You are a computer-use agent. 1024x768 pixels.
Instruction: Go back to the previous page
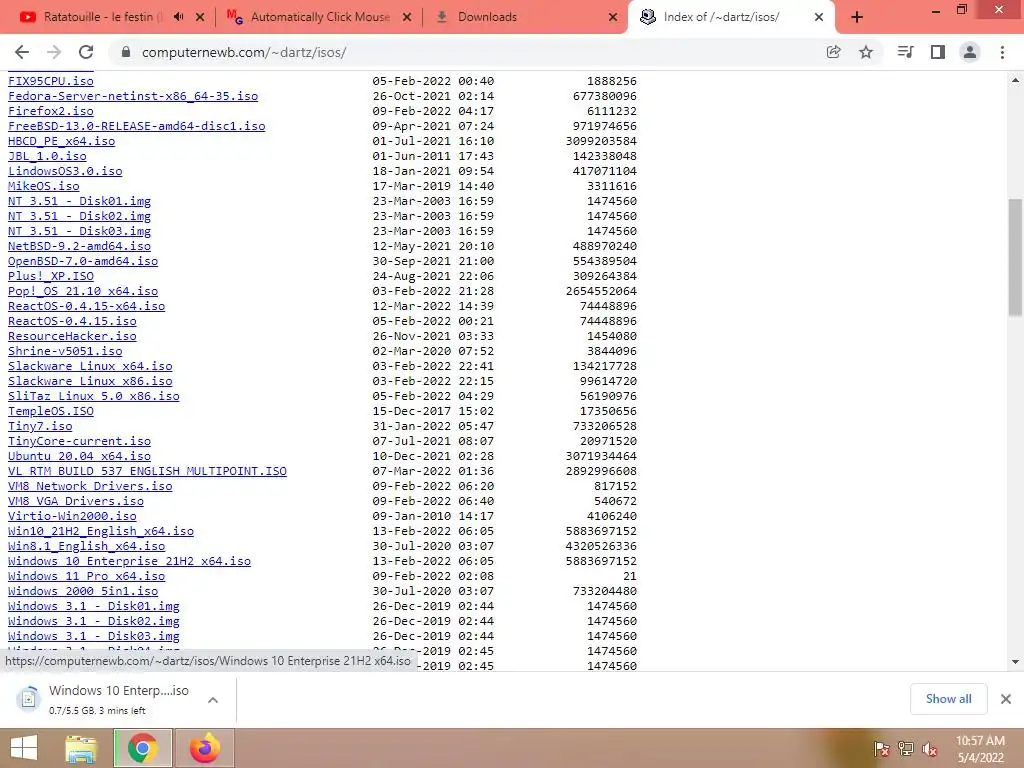tap(22, 52)
